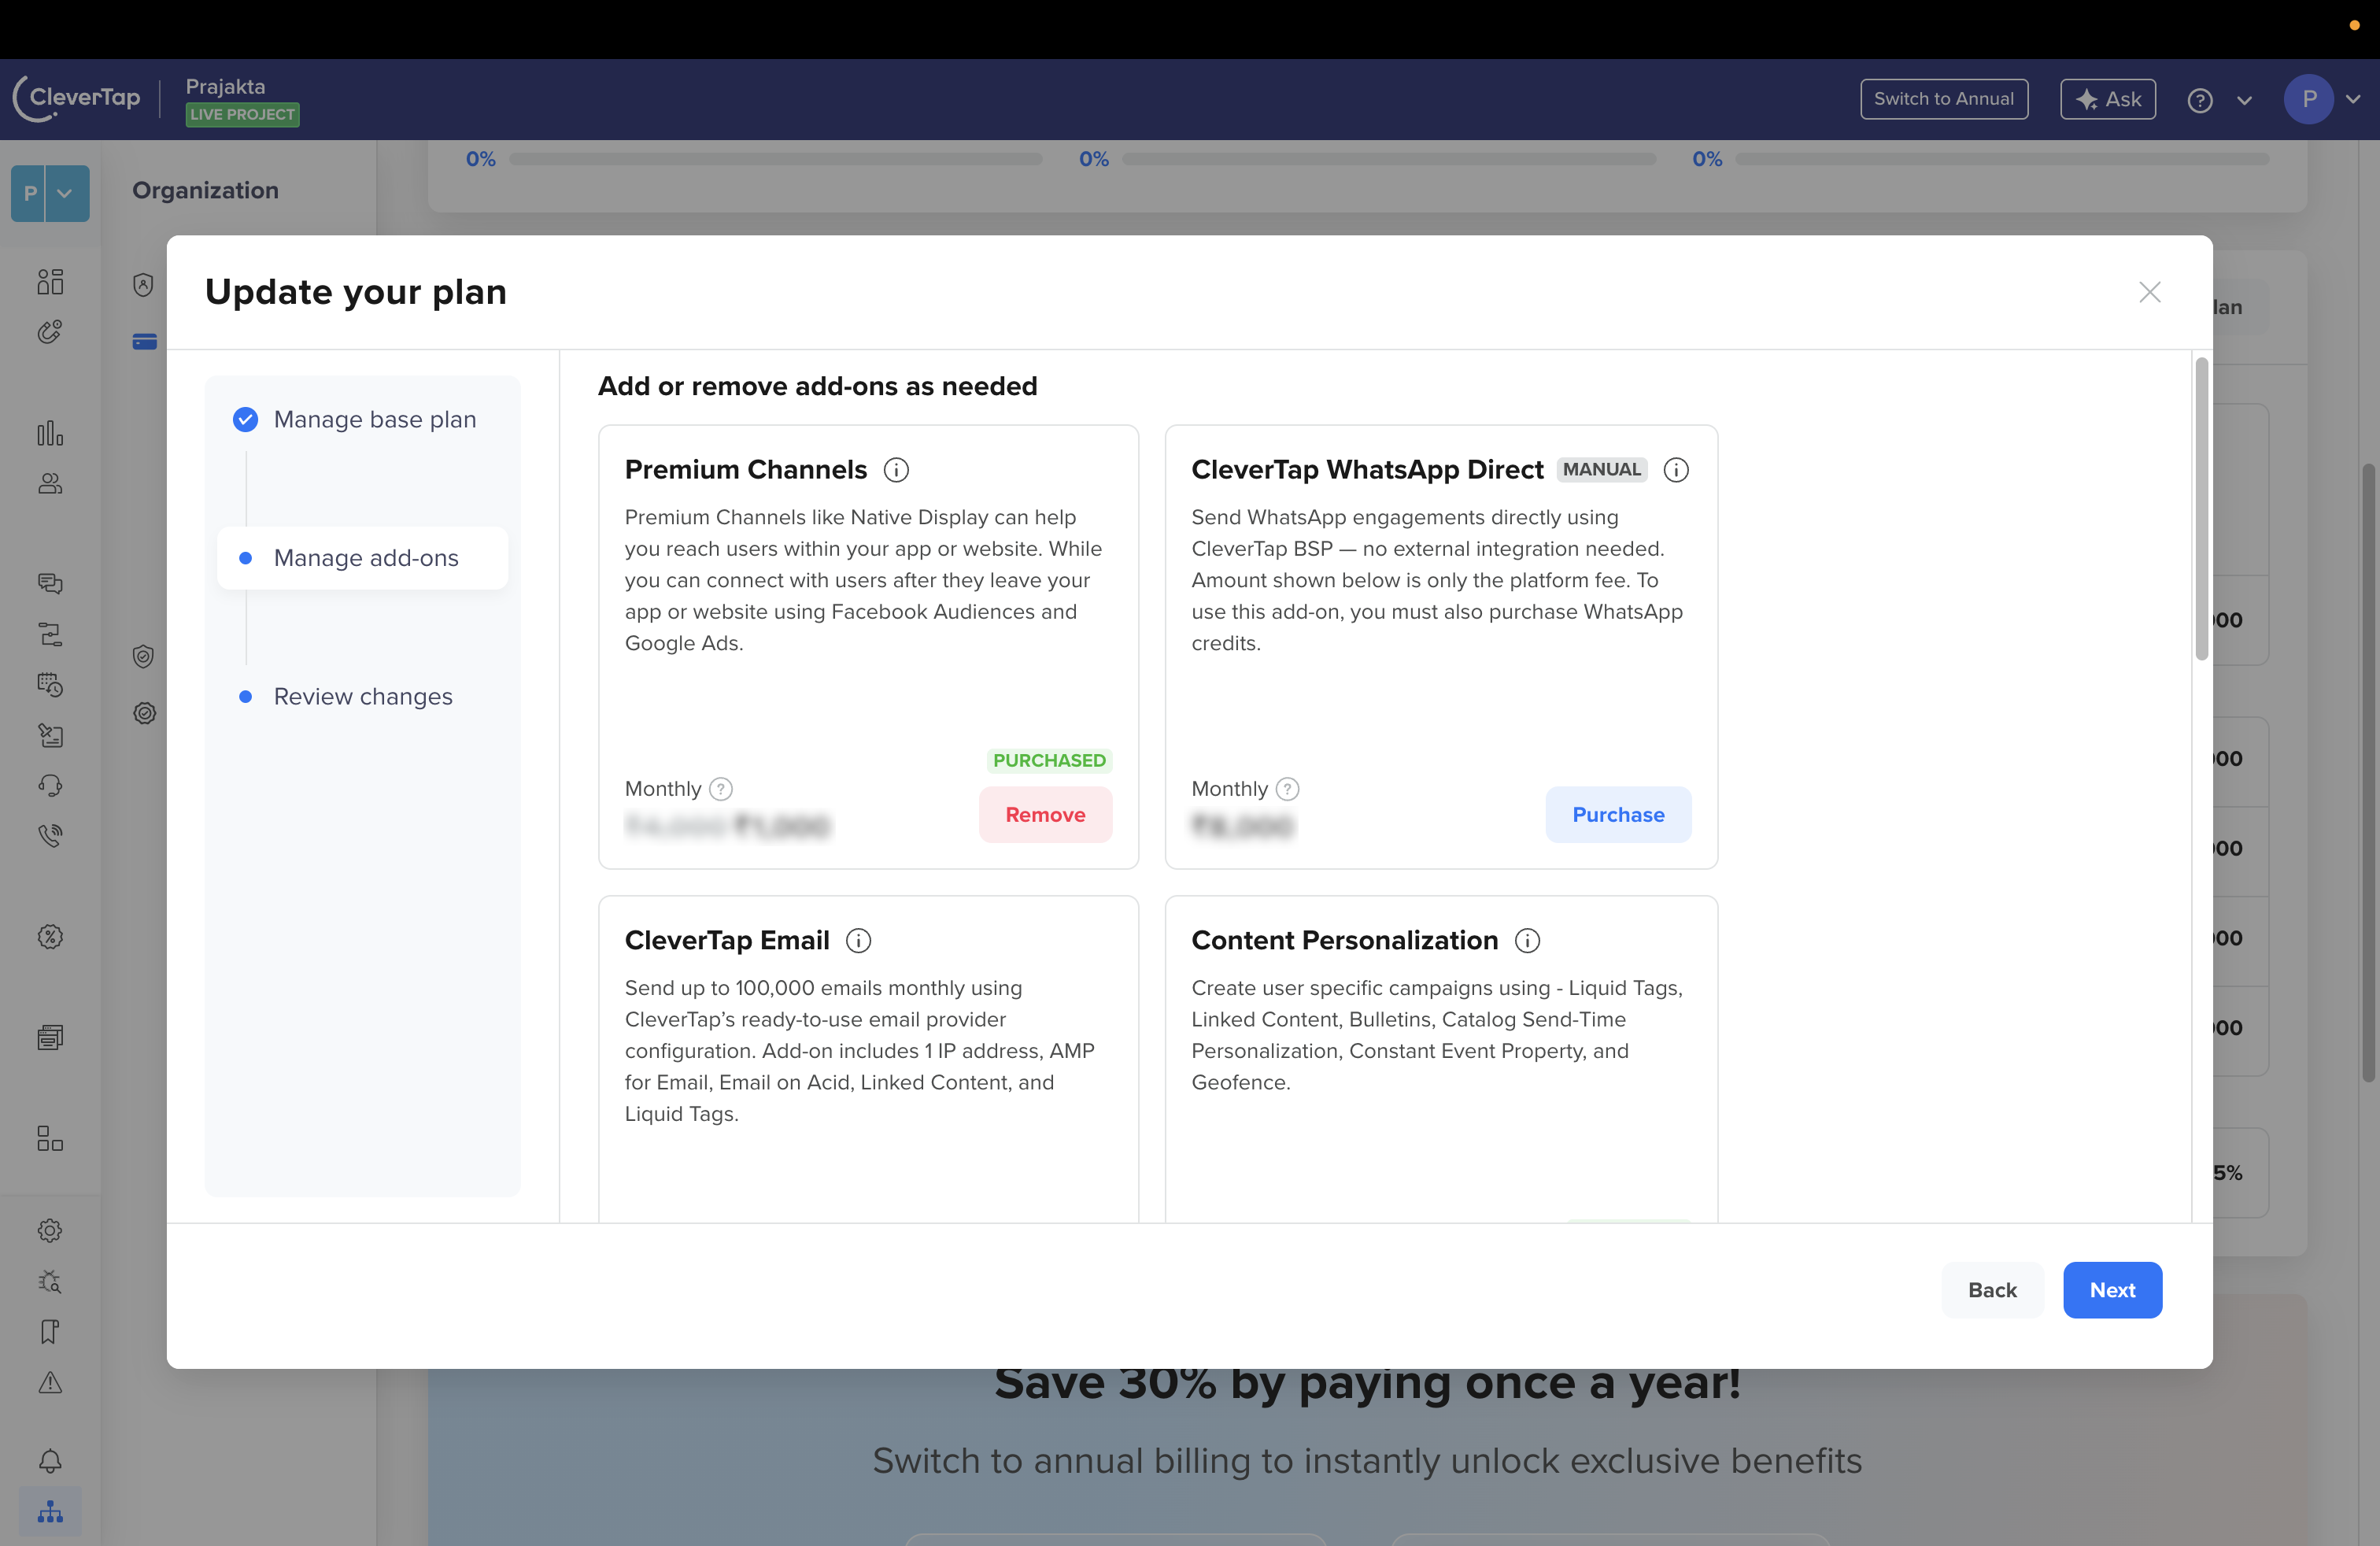Open the analytics bar chart sidebar icon
Screen dimensions: 2380x1546
50,433
